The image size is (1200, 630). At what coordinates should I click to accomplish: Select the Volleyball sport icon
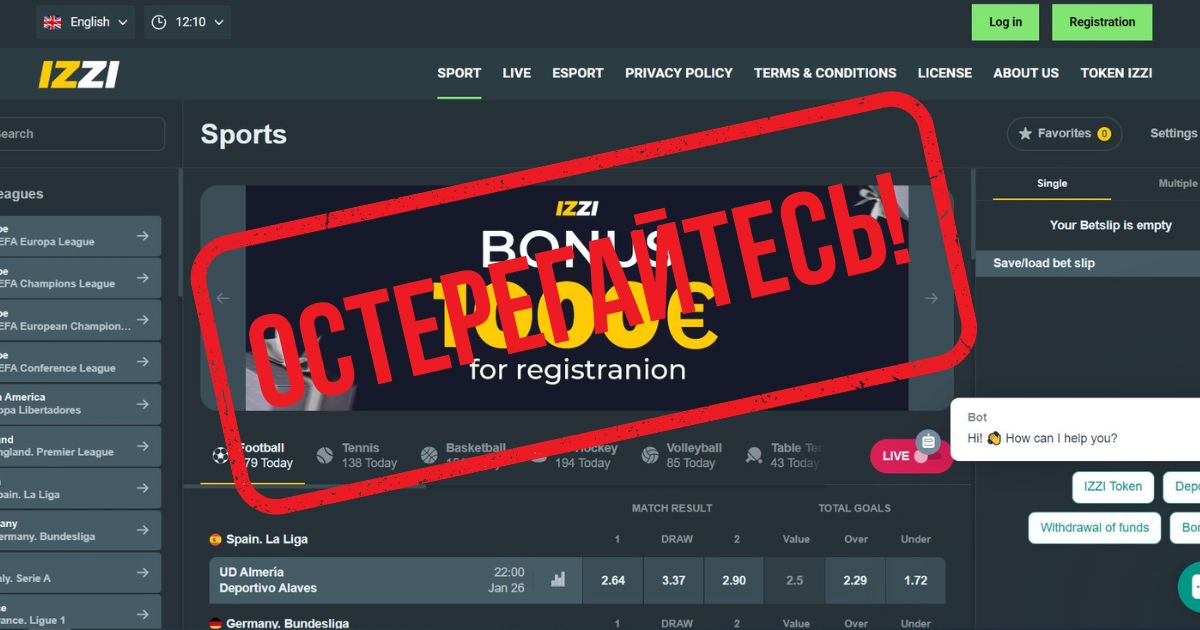pyautogui.click(x=650, y=455)
